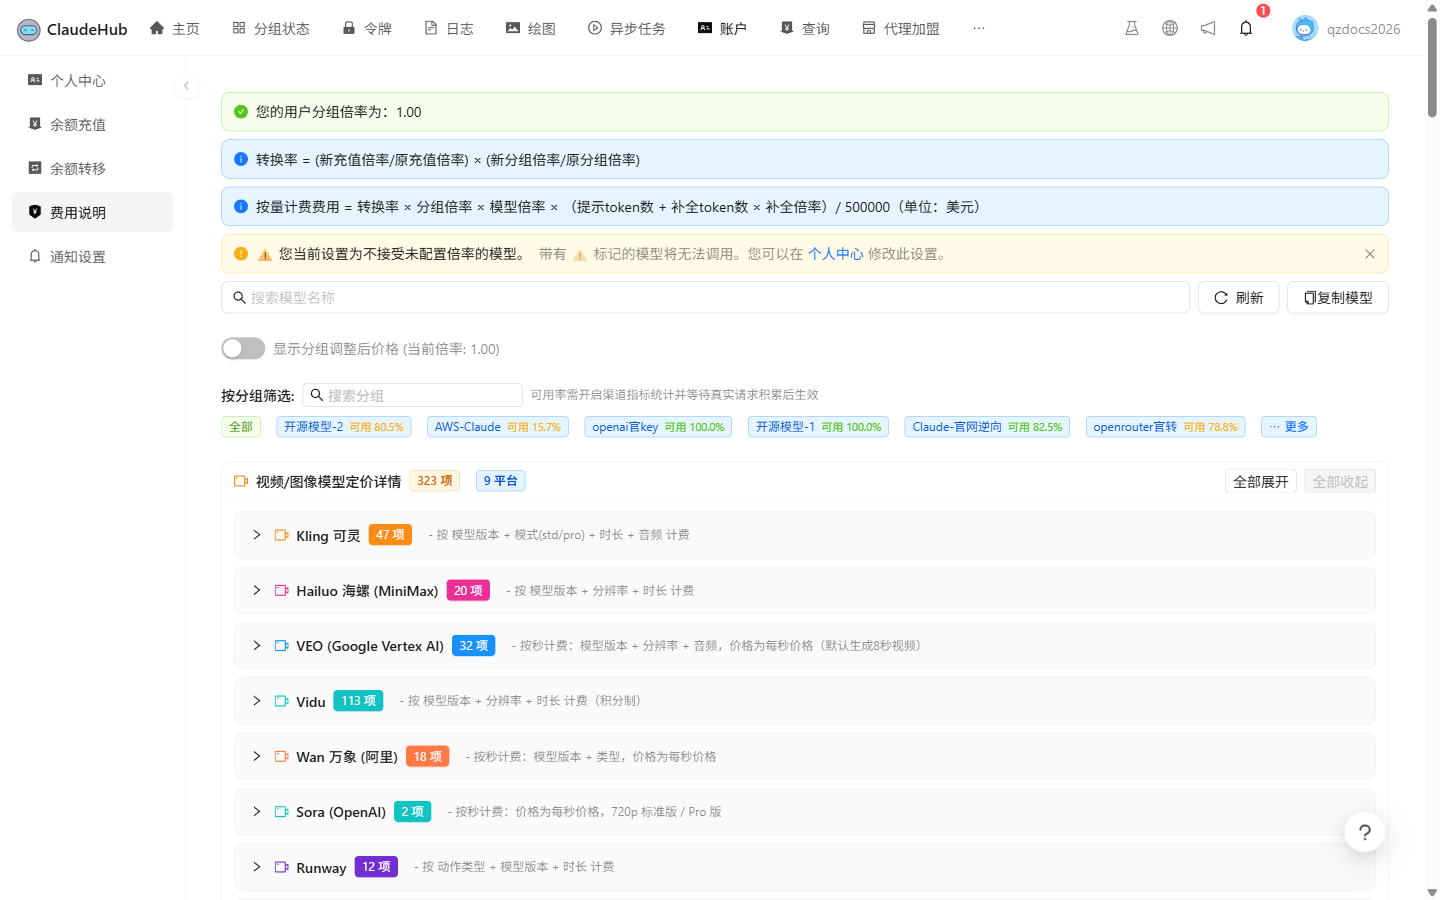Click the Kling 可灵 video icon
Image resolution: width=1440 pixels, height=900 pixels.
point(282,535)
